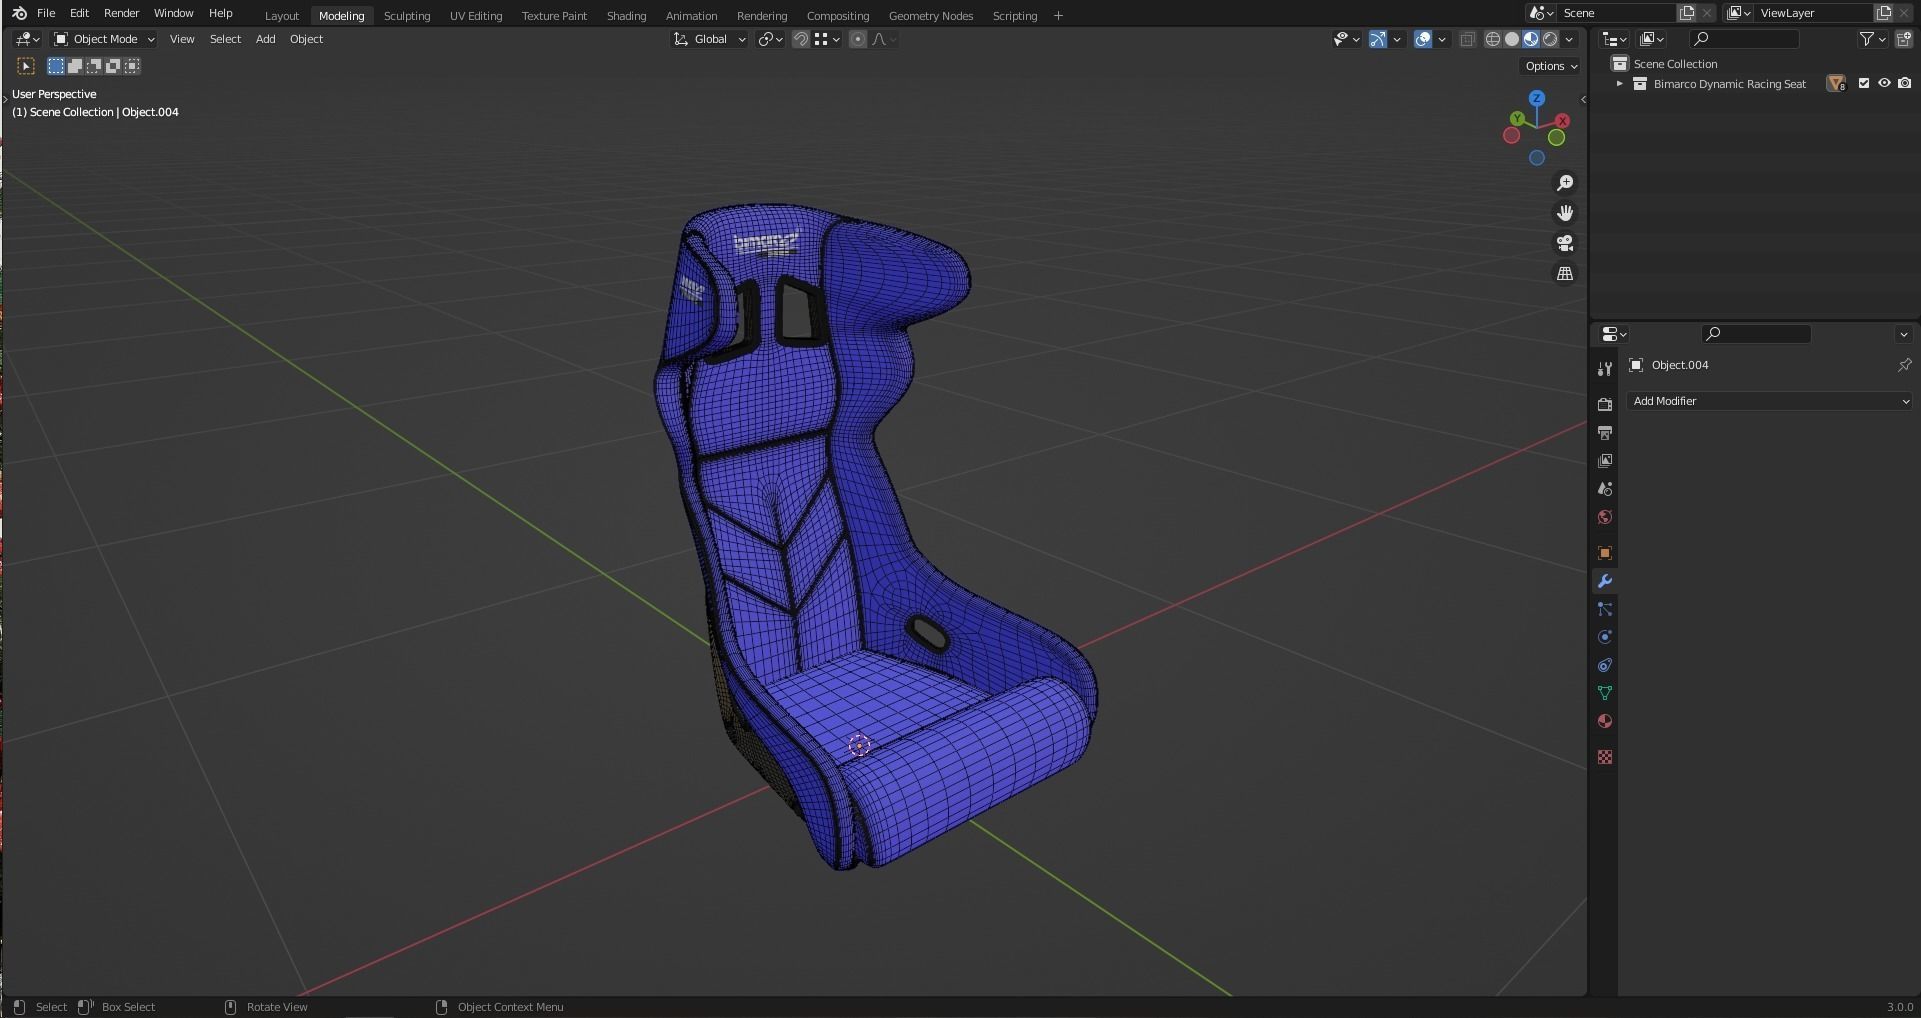The width and height of the screenshot is (1921, 1018).
Task: Switch to the Shading workspace tab
Action: pos(626,16)
